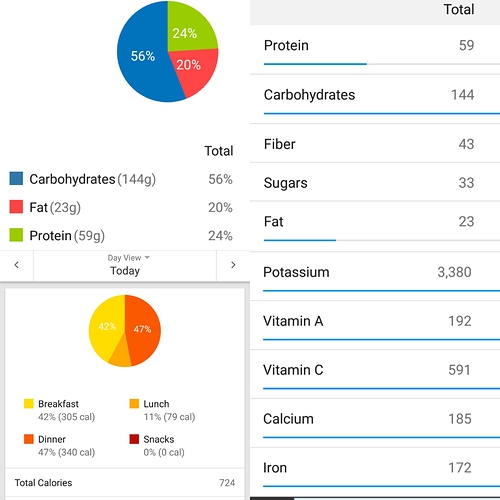
Task: Select the Sugars row in nutrient list
Action: tap(375, 182)
